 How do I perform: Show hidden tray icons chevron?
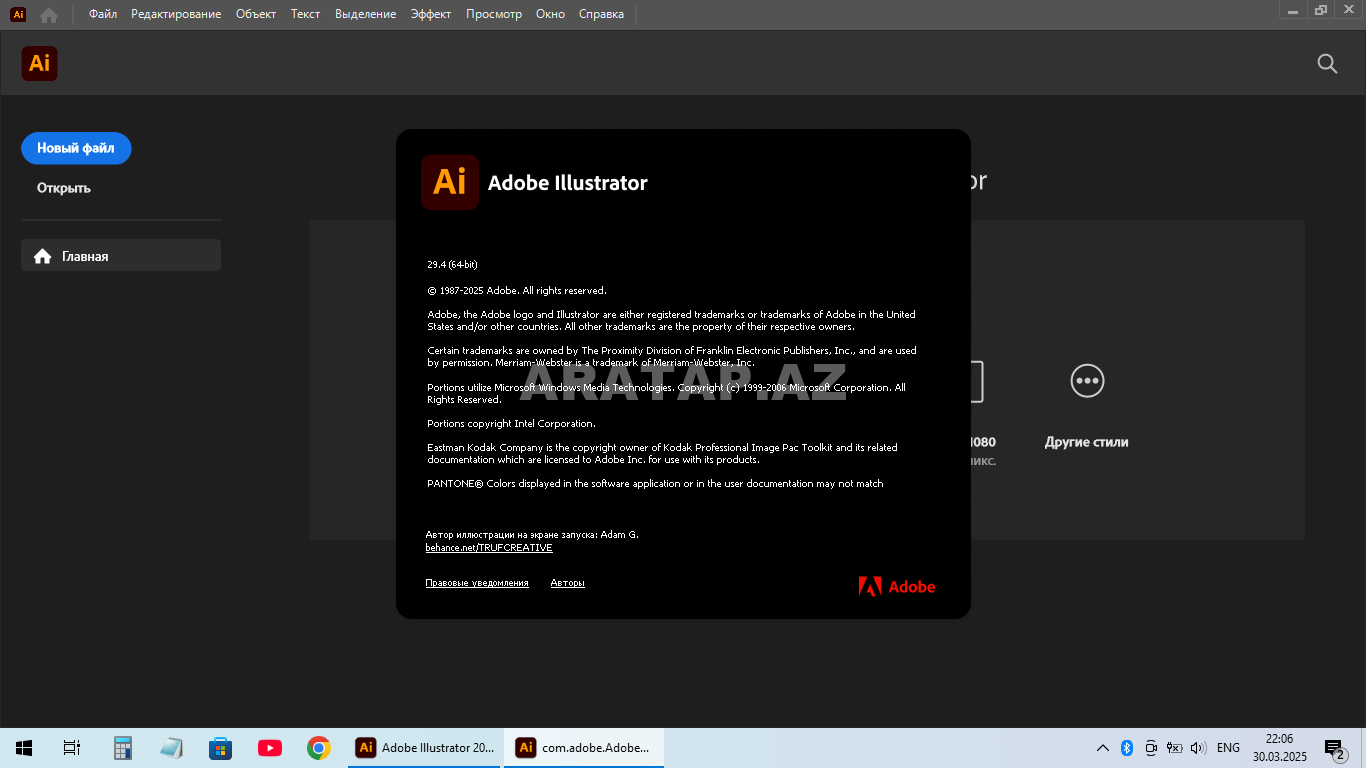[x=1103, y=747]
